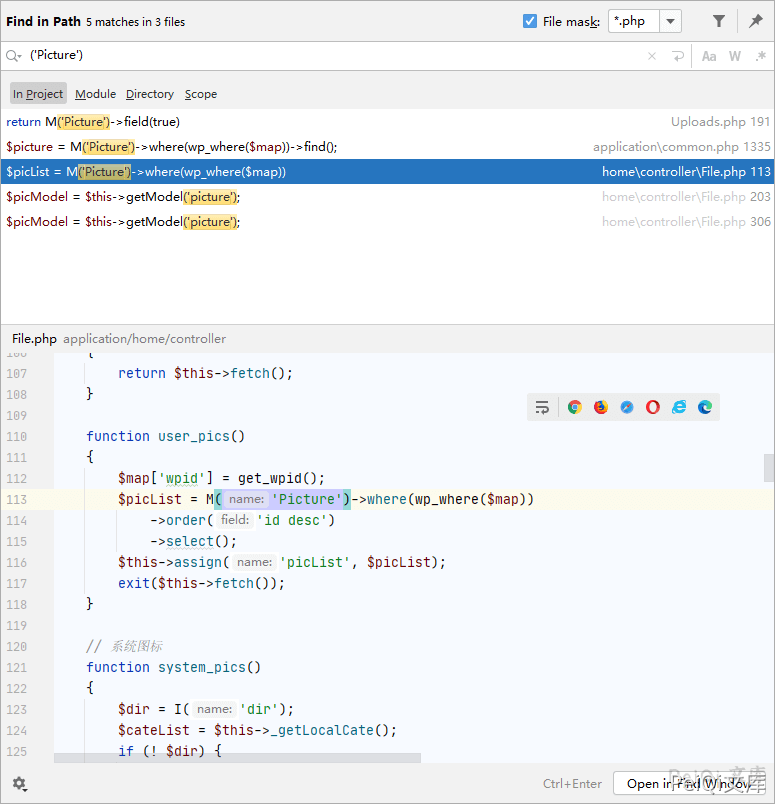The width and height of the screenshot is (775, 804).
Task: Clear the search query with X icon
Action: [652, 56]
